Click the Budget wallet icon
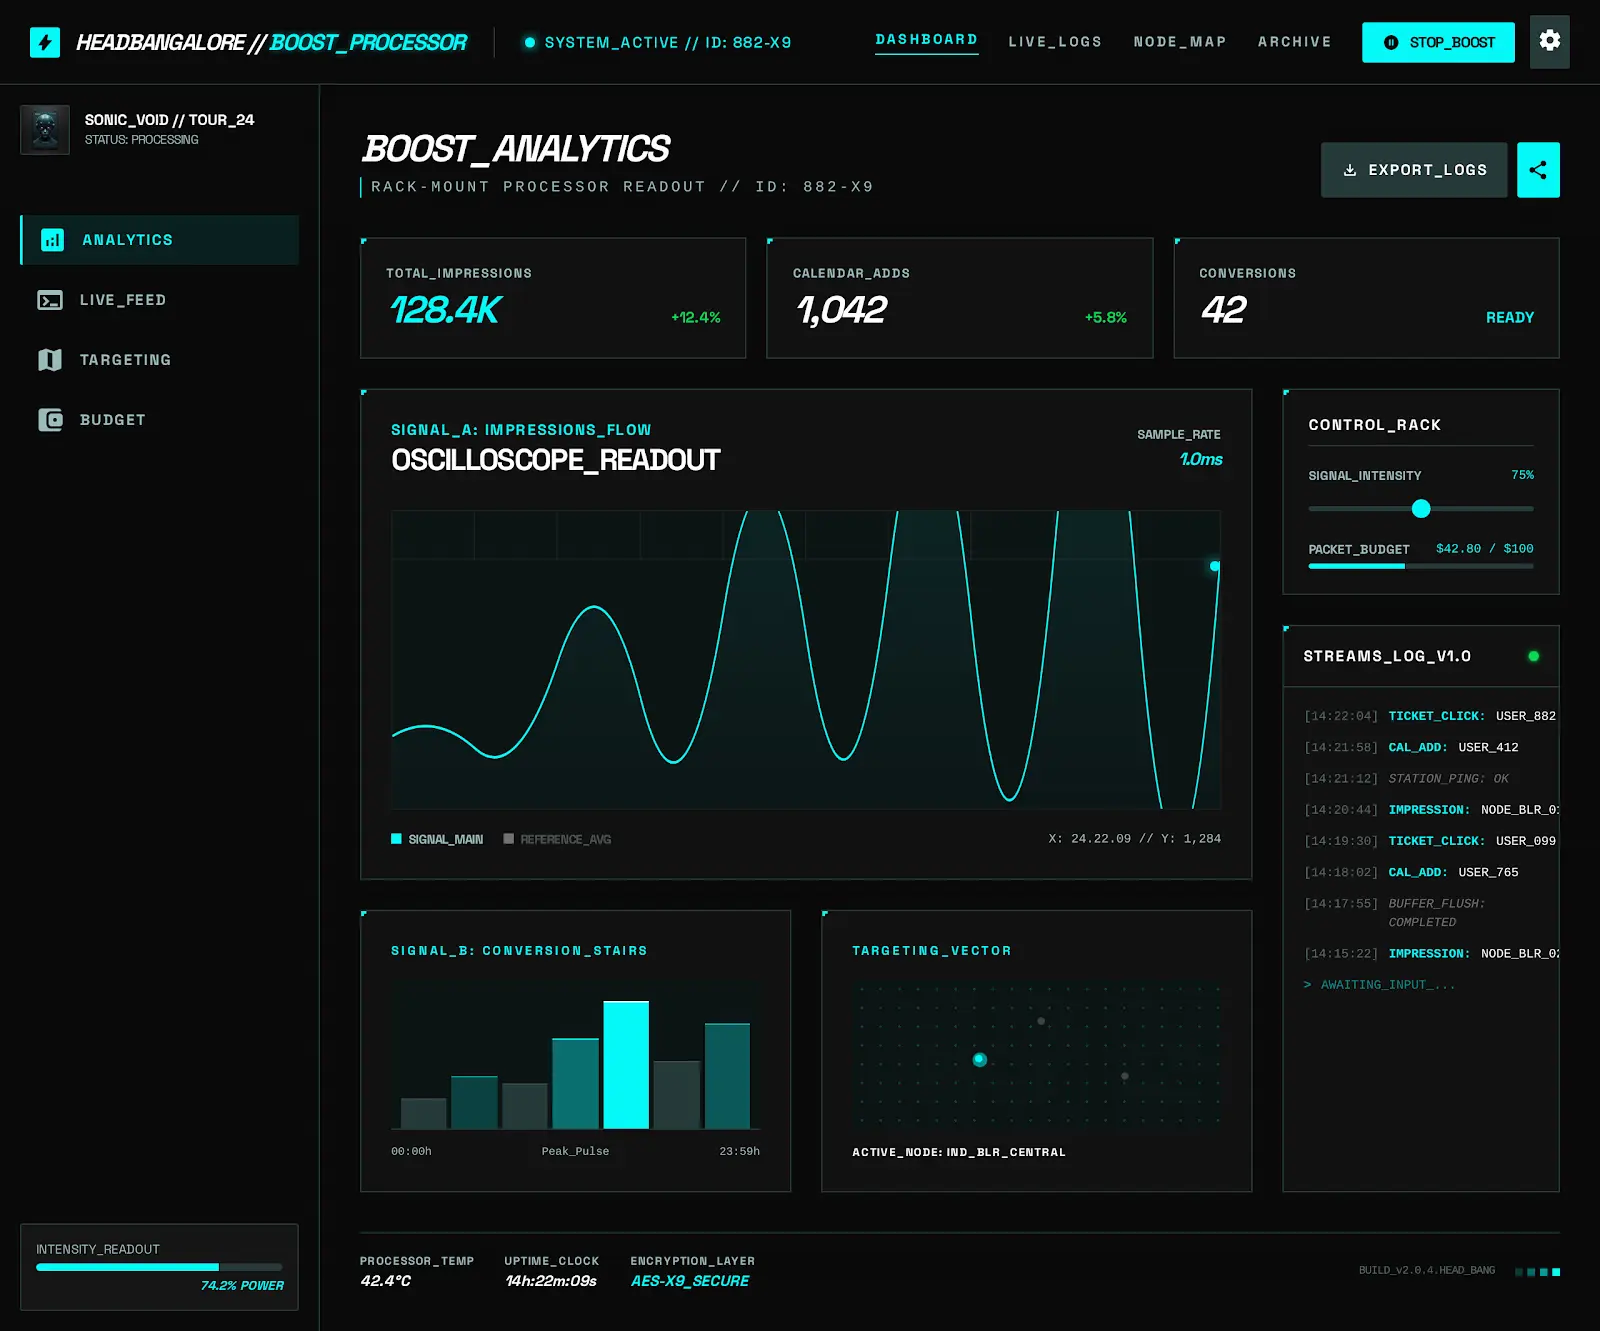Screen dimensions: 1600x1331 click(x=50, y=420)
